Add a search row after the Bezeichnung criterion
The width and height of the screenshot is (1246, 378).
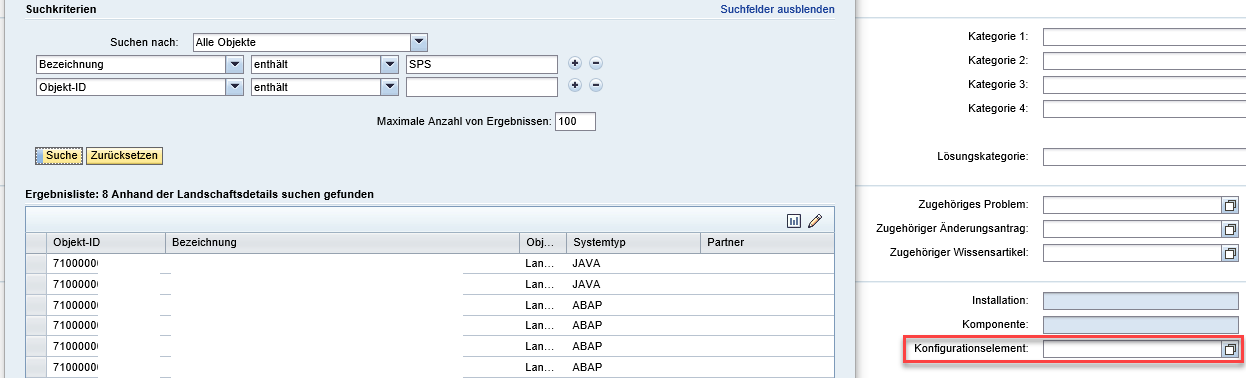coord(575,63)
